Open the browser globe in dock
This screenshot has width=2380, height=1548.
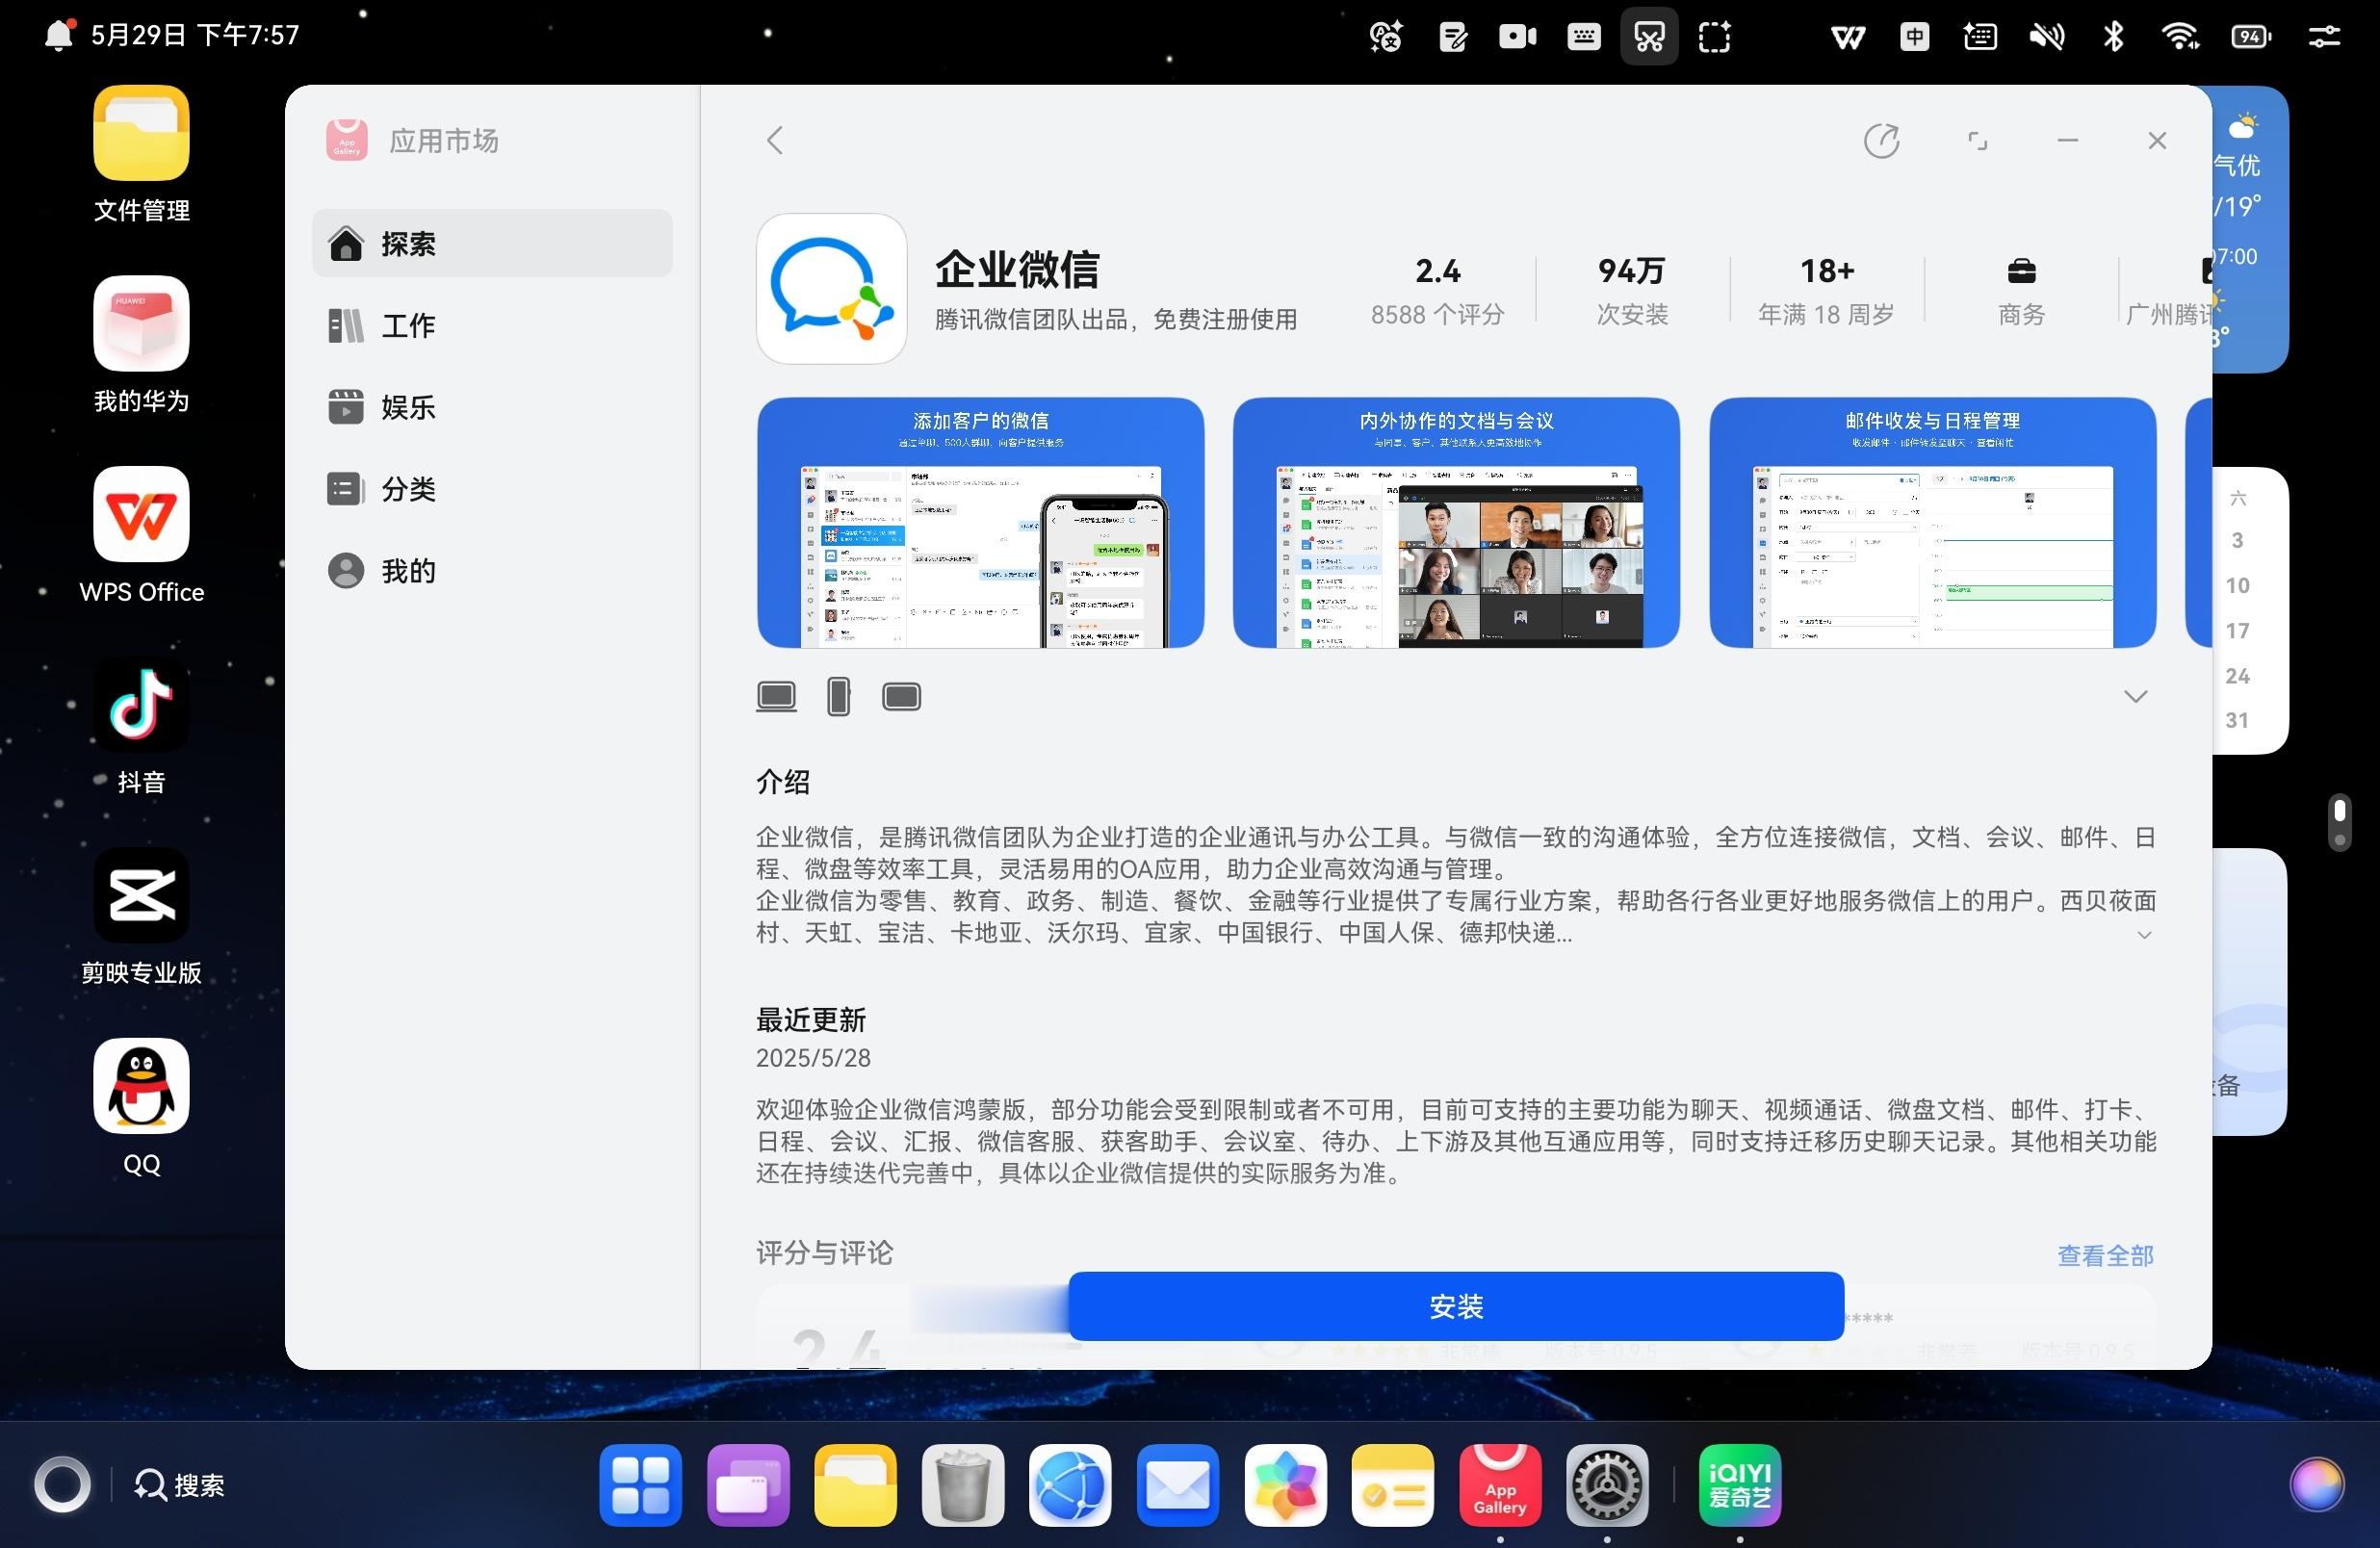point(1069,1485)
